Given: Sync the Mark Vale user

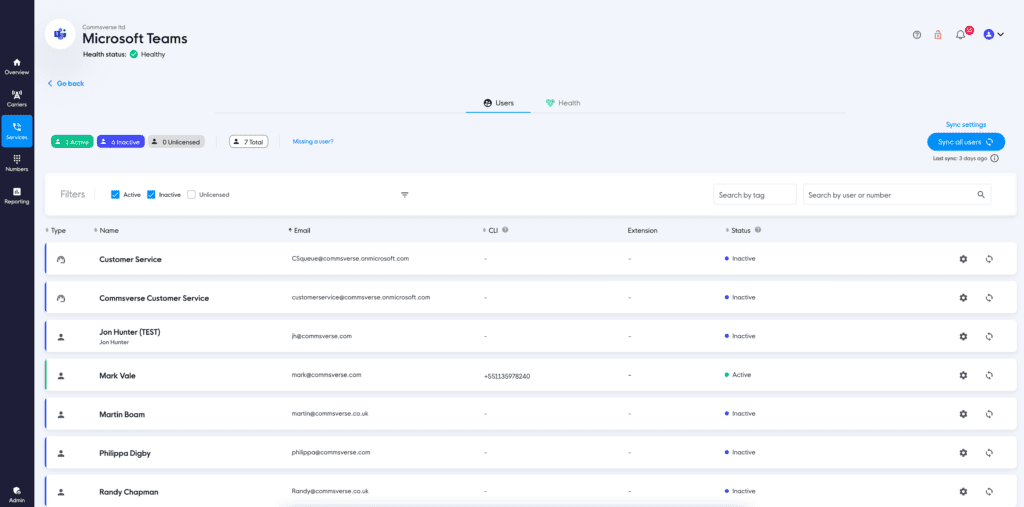Looking at the screenshot, I should 989,375.
